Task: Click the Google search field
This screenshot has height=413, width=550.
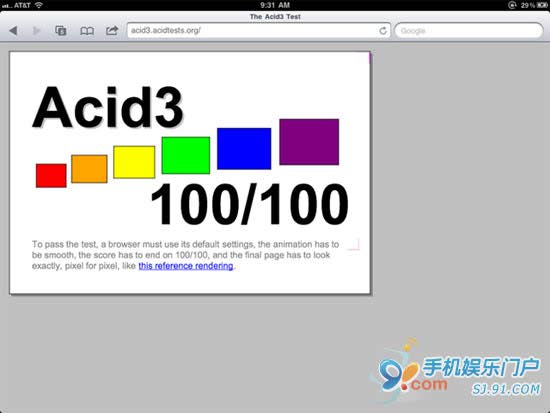Action: [469, 31]
